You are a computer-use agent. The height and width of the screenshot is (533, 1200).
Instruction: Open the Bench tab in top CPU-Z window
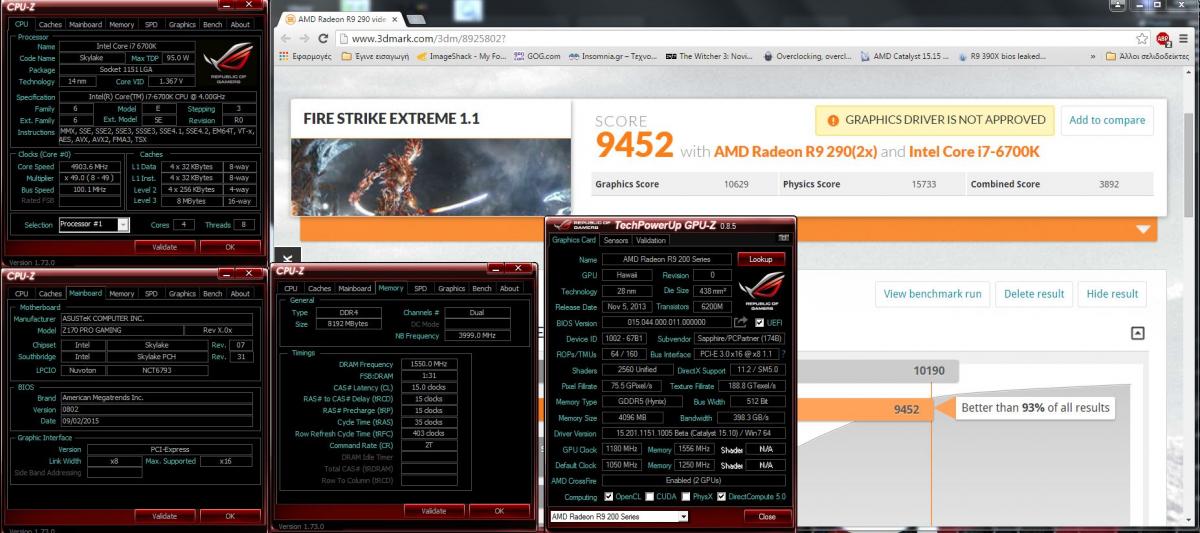click(x=212, y=24)
